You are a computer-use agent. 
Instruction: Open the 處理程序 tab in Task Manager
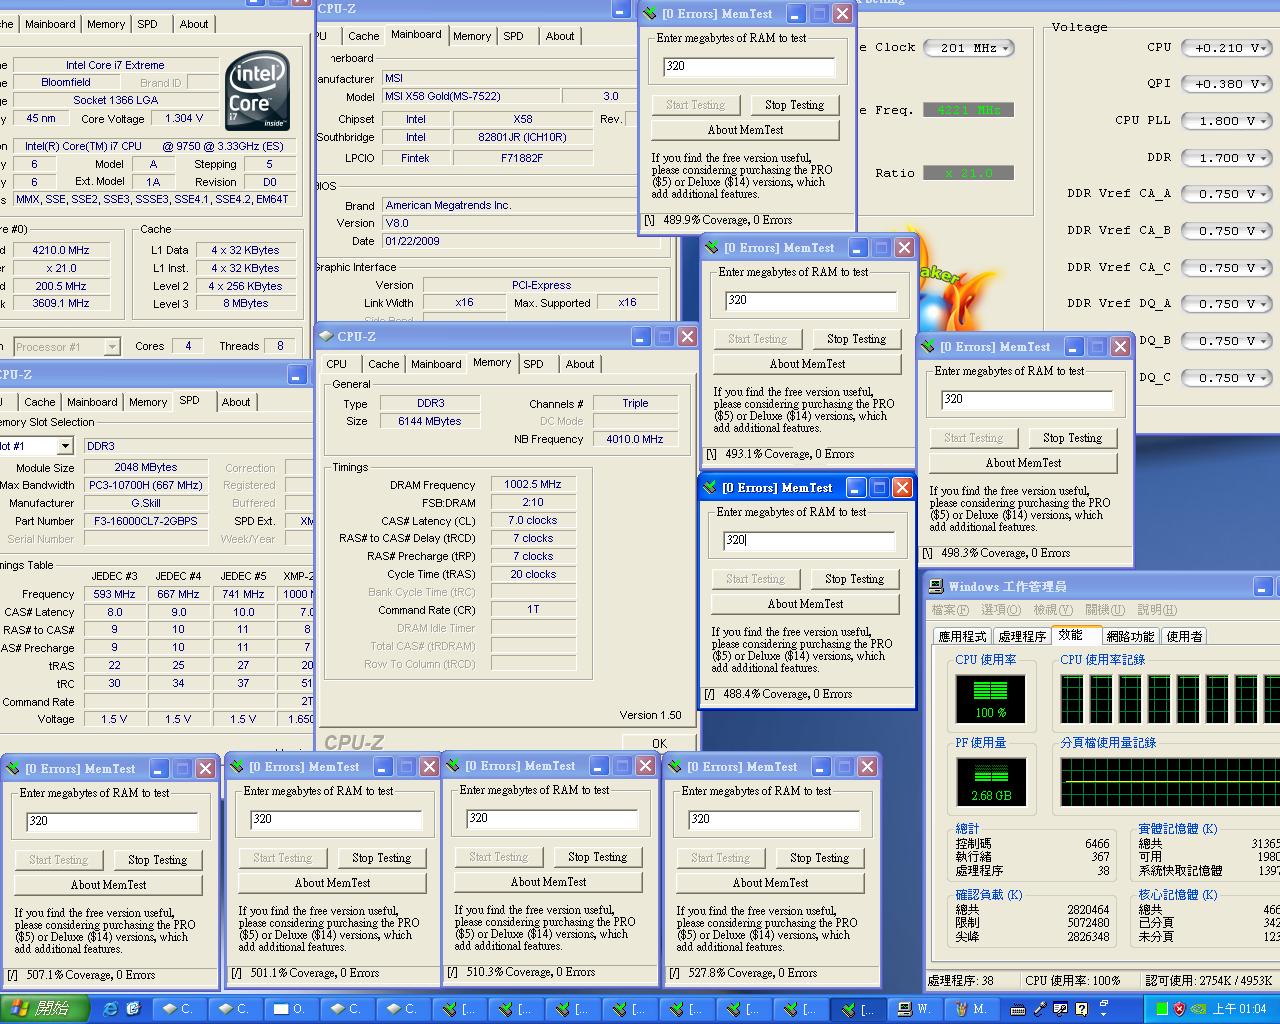click(1022, 636)
